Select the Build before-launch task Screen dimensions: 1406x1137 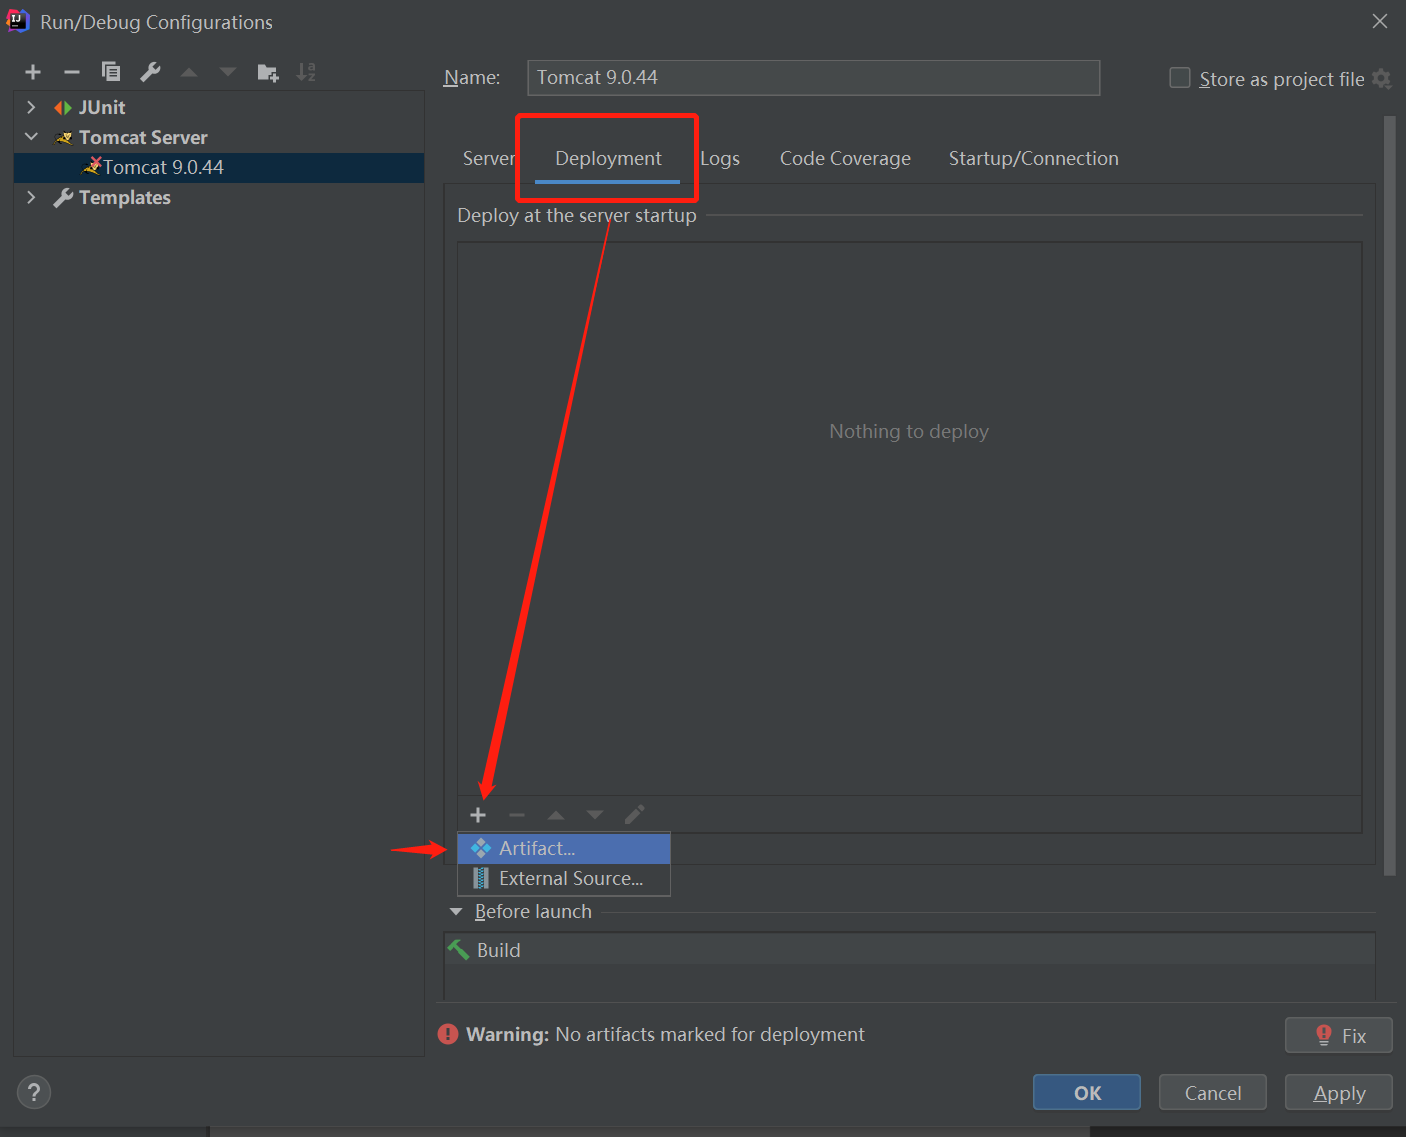click(x=909, y=950)
